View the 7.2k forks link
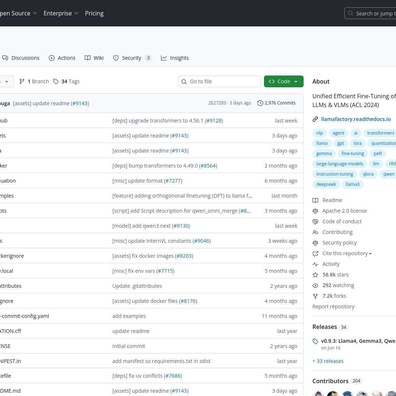 pos(334,296)
